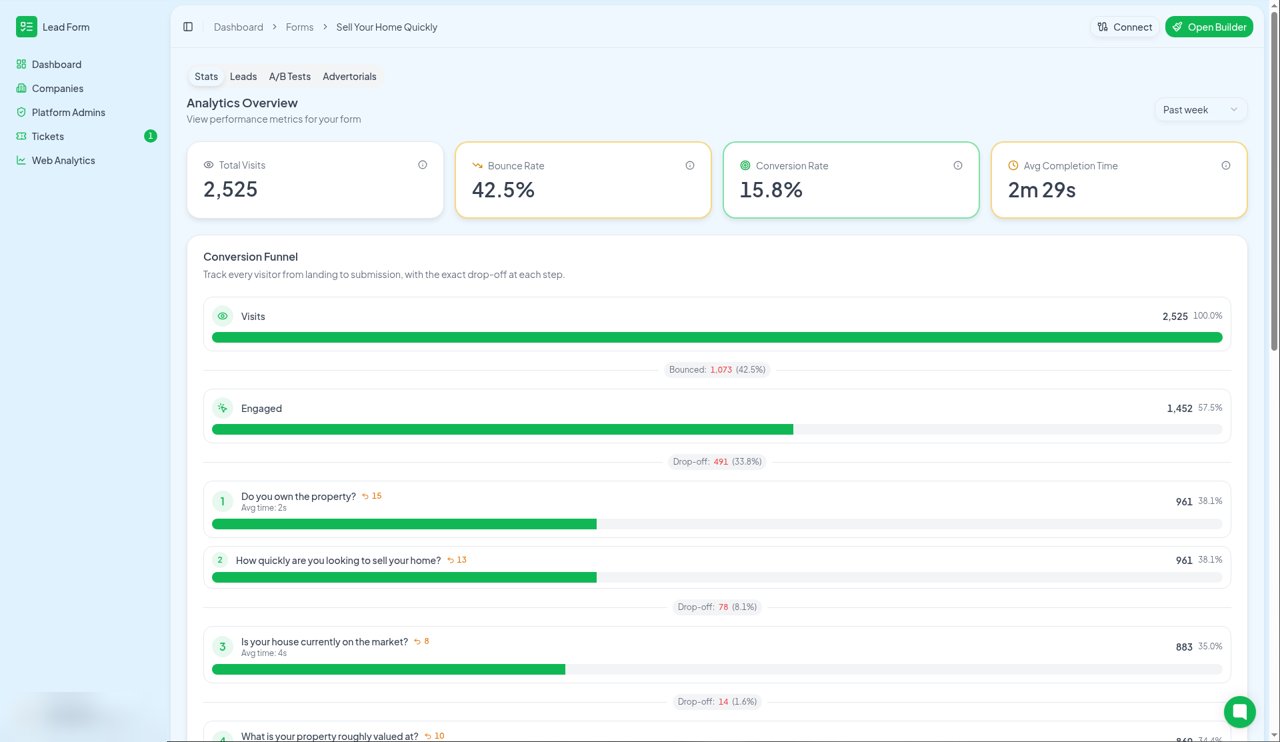Switch to the Stats tab

click(x=206, y=76)
